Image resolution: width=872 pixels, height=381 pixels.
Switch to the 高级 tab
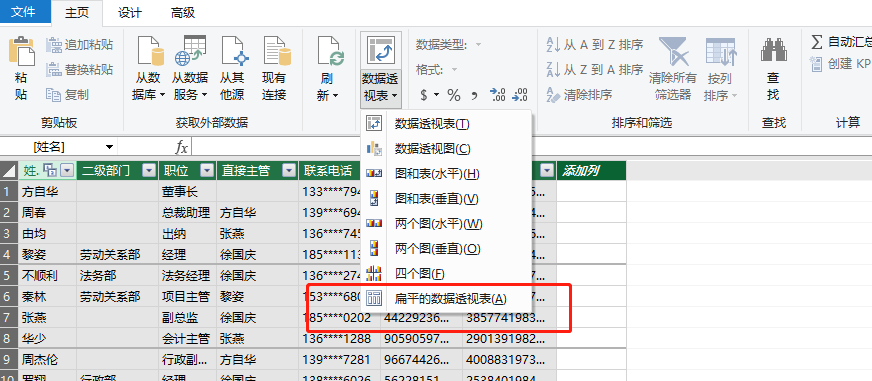tap(183, 12)
